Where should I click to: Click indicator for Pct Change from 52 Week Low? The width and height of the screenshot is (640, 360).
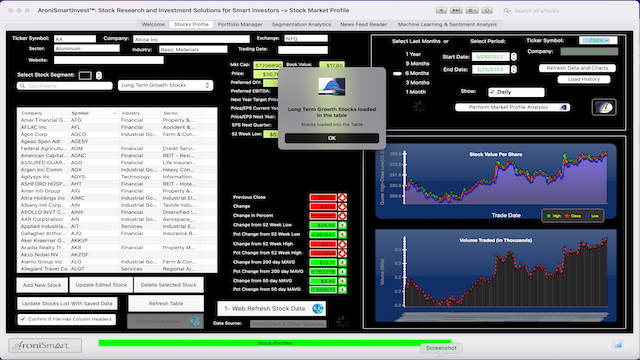click(342, 235)
